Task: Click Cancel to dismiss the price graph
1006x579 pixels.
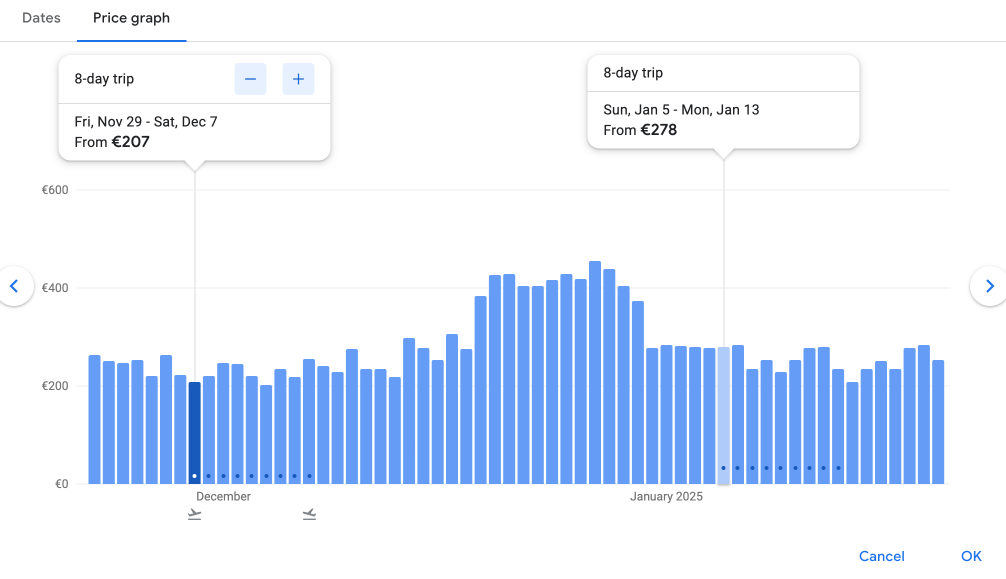Action: pyautogui.click(x=881, y=556)
